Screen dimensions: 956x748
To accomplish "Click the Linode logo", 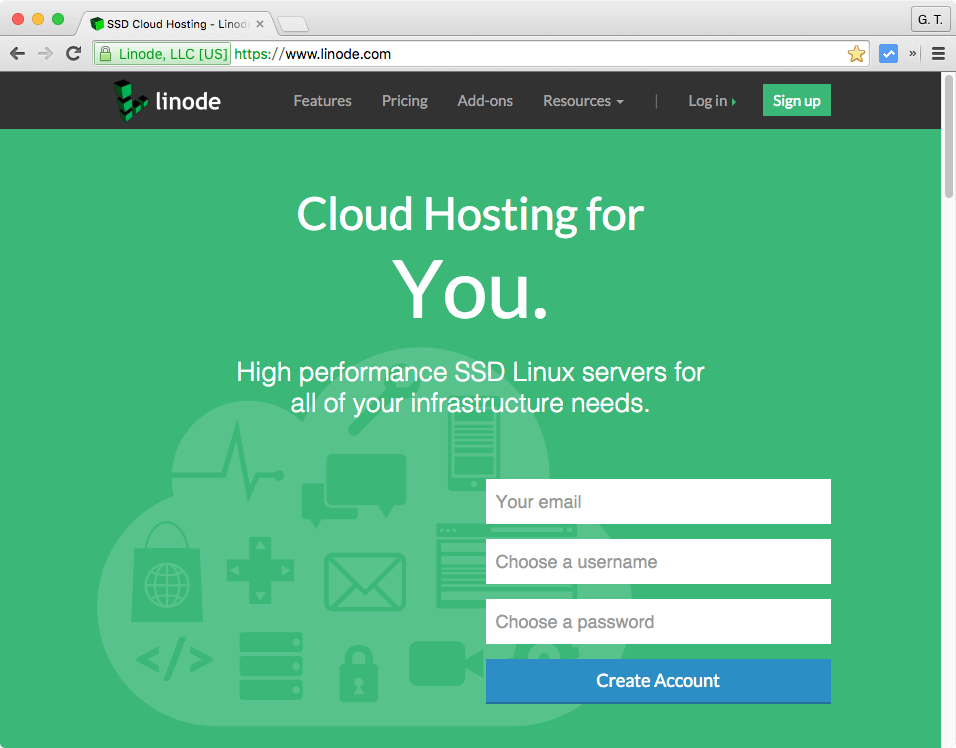I will coord(166,100).
